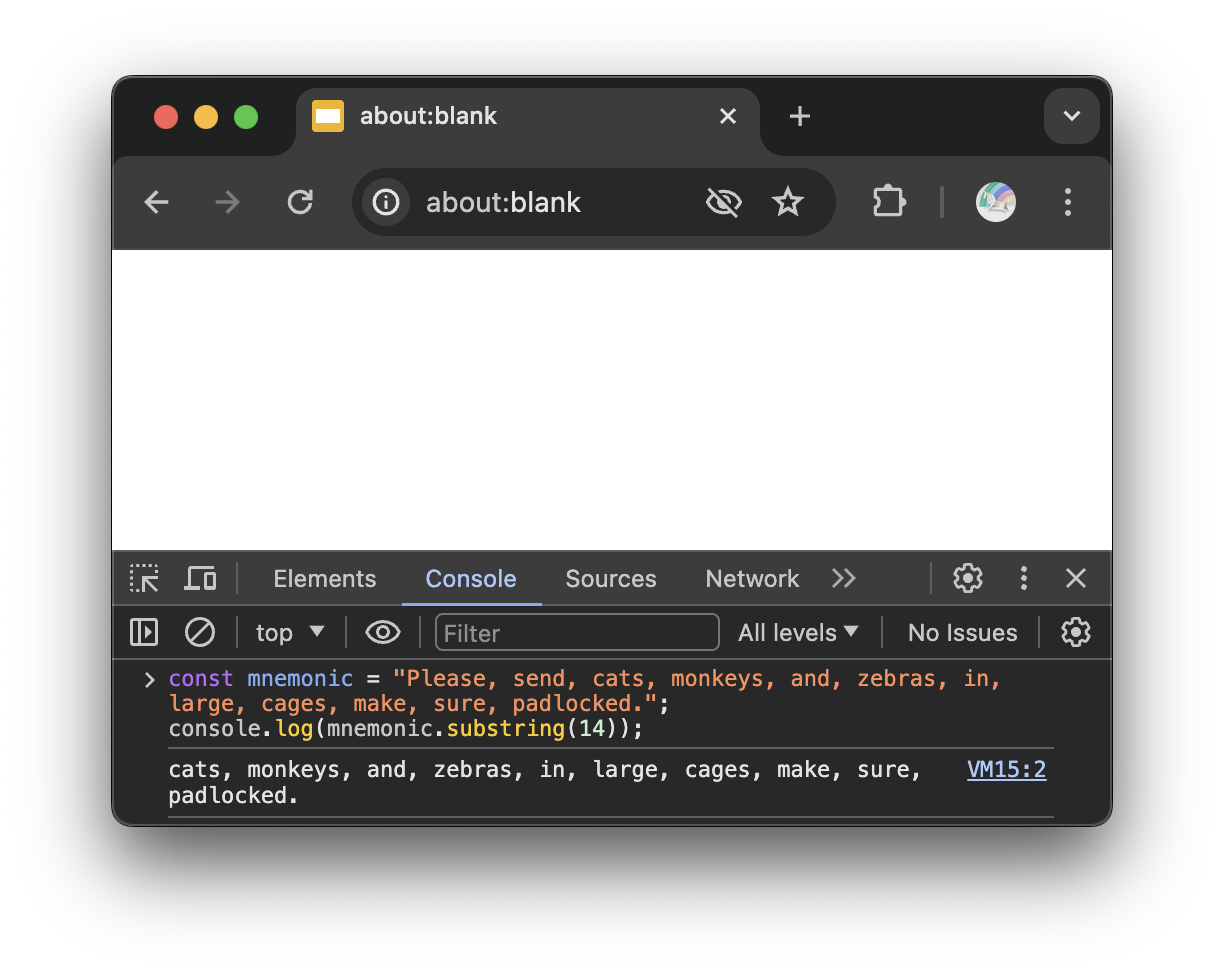This screenshot has width=1224, height=974.
Task: Close the DevTools panel
Action: pos(1076,578)
